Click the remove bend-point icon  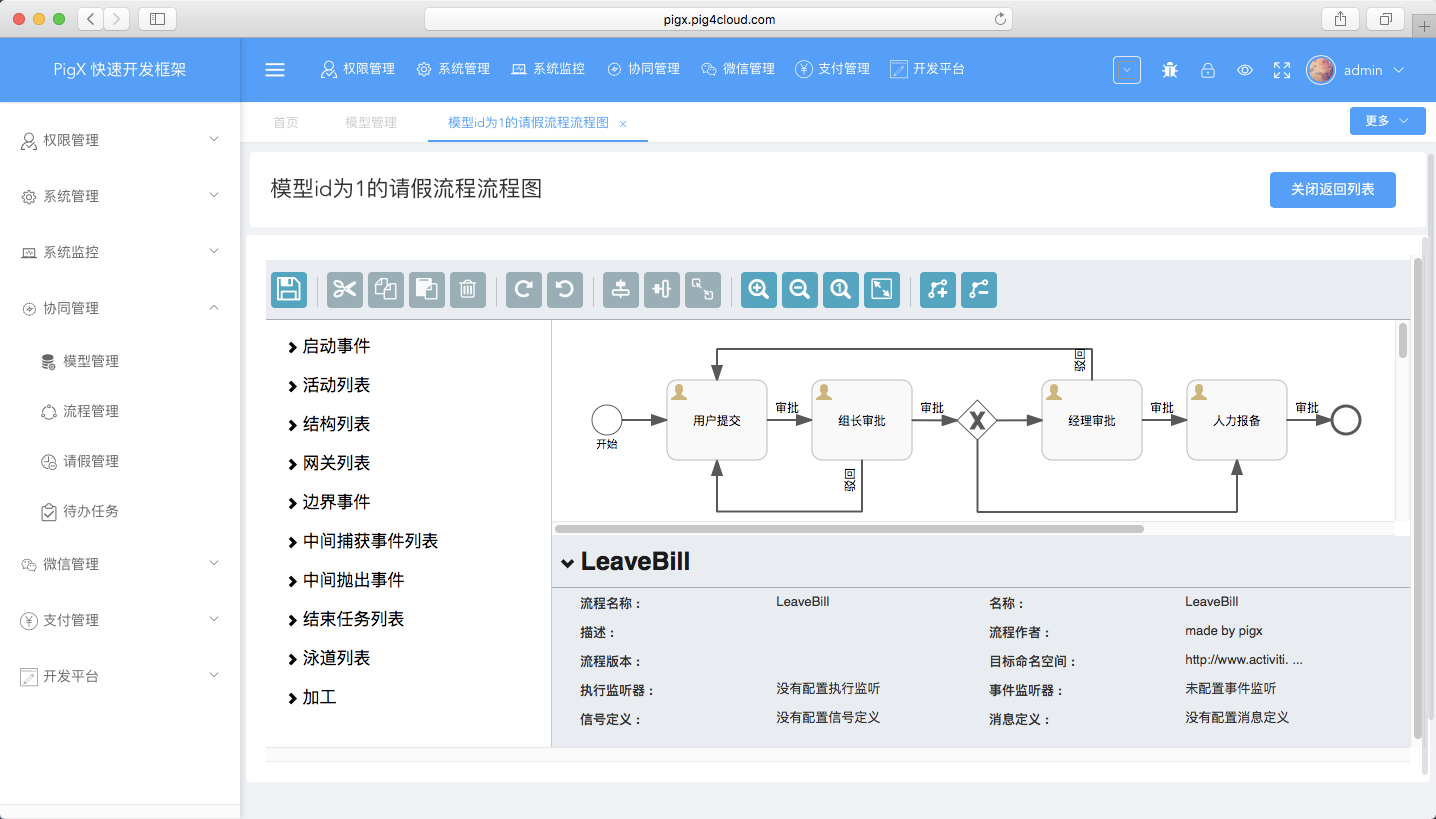coord(979,290)
